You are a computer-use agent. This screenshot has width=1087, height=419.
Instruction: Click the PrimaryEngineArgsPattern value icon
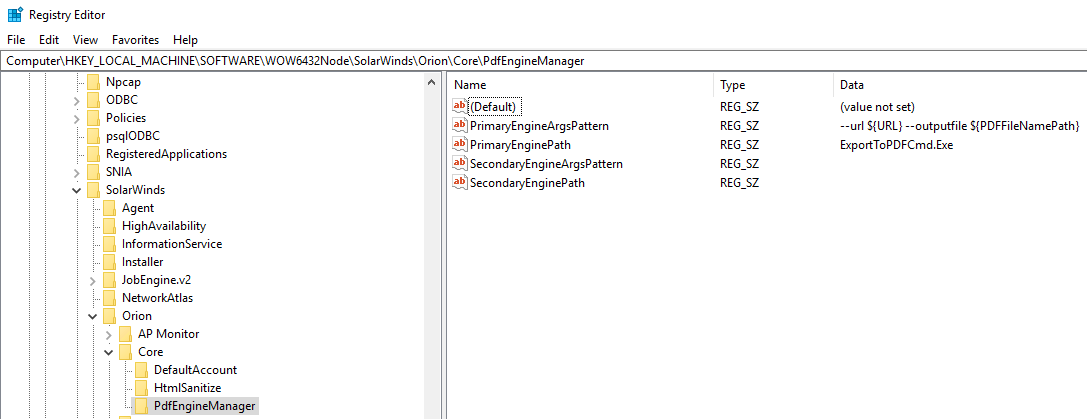(x=460, y=126)
